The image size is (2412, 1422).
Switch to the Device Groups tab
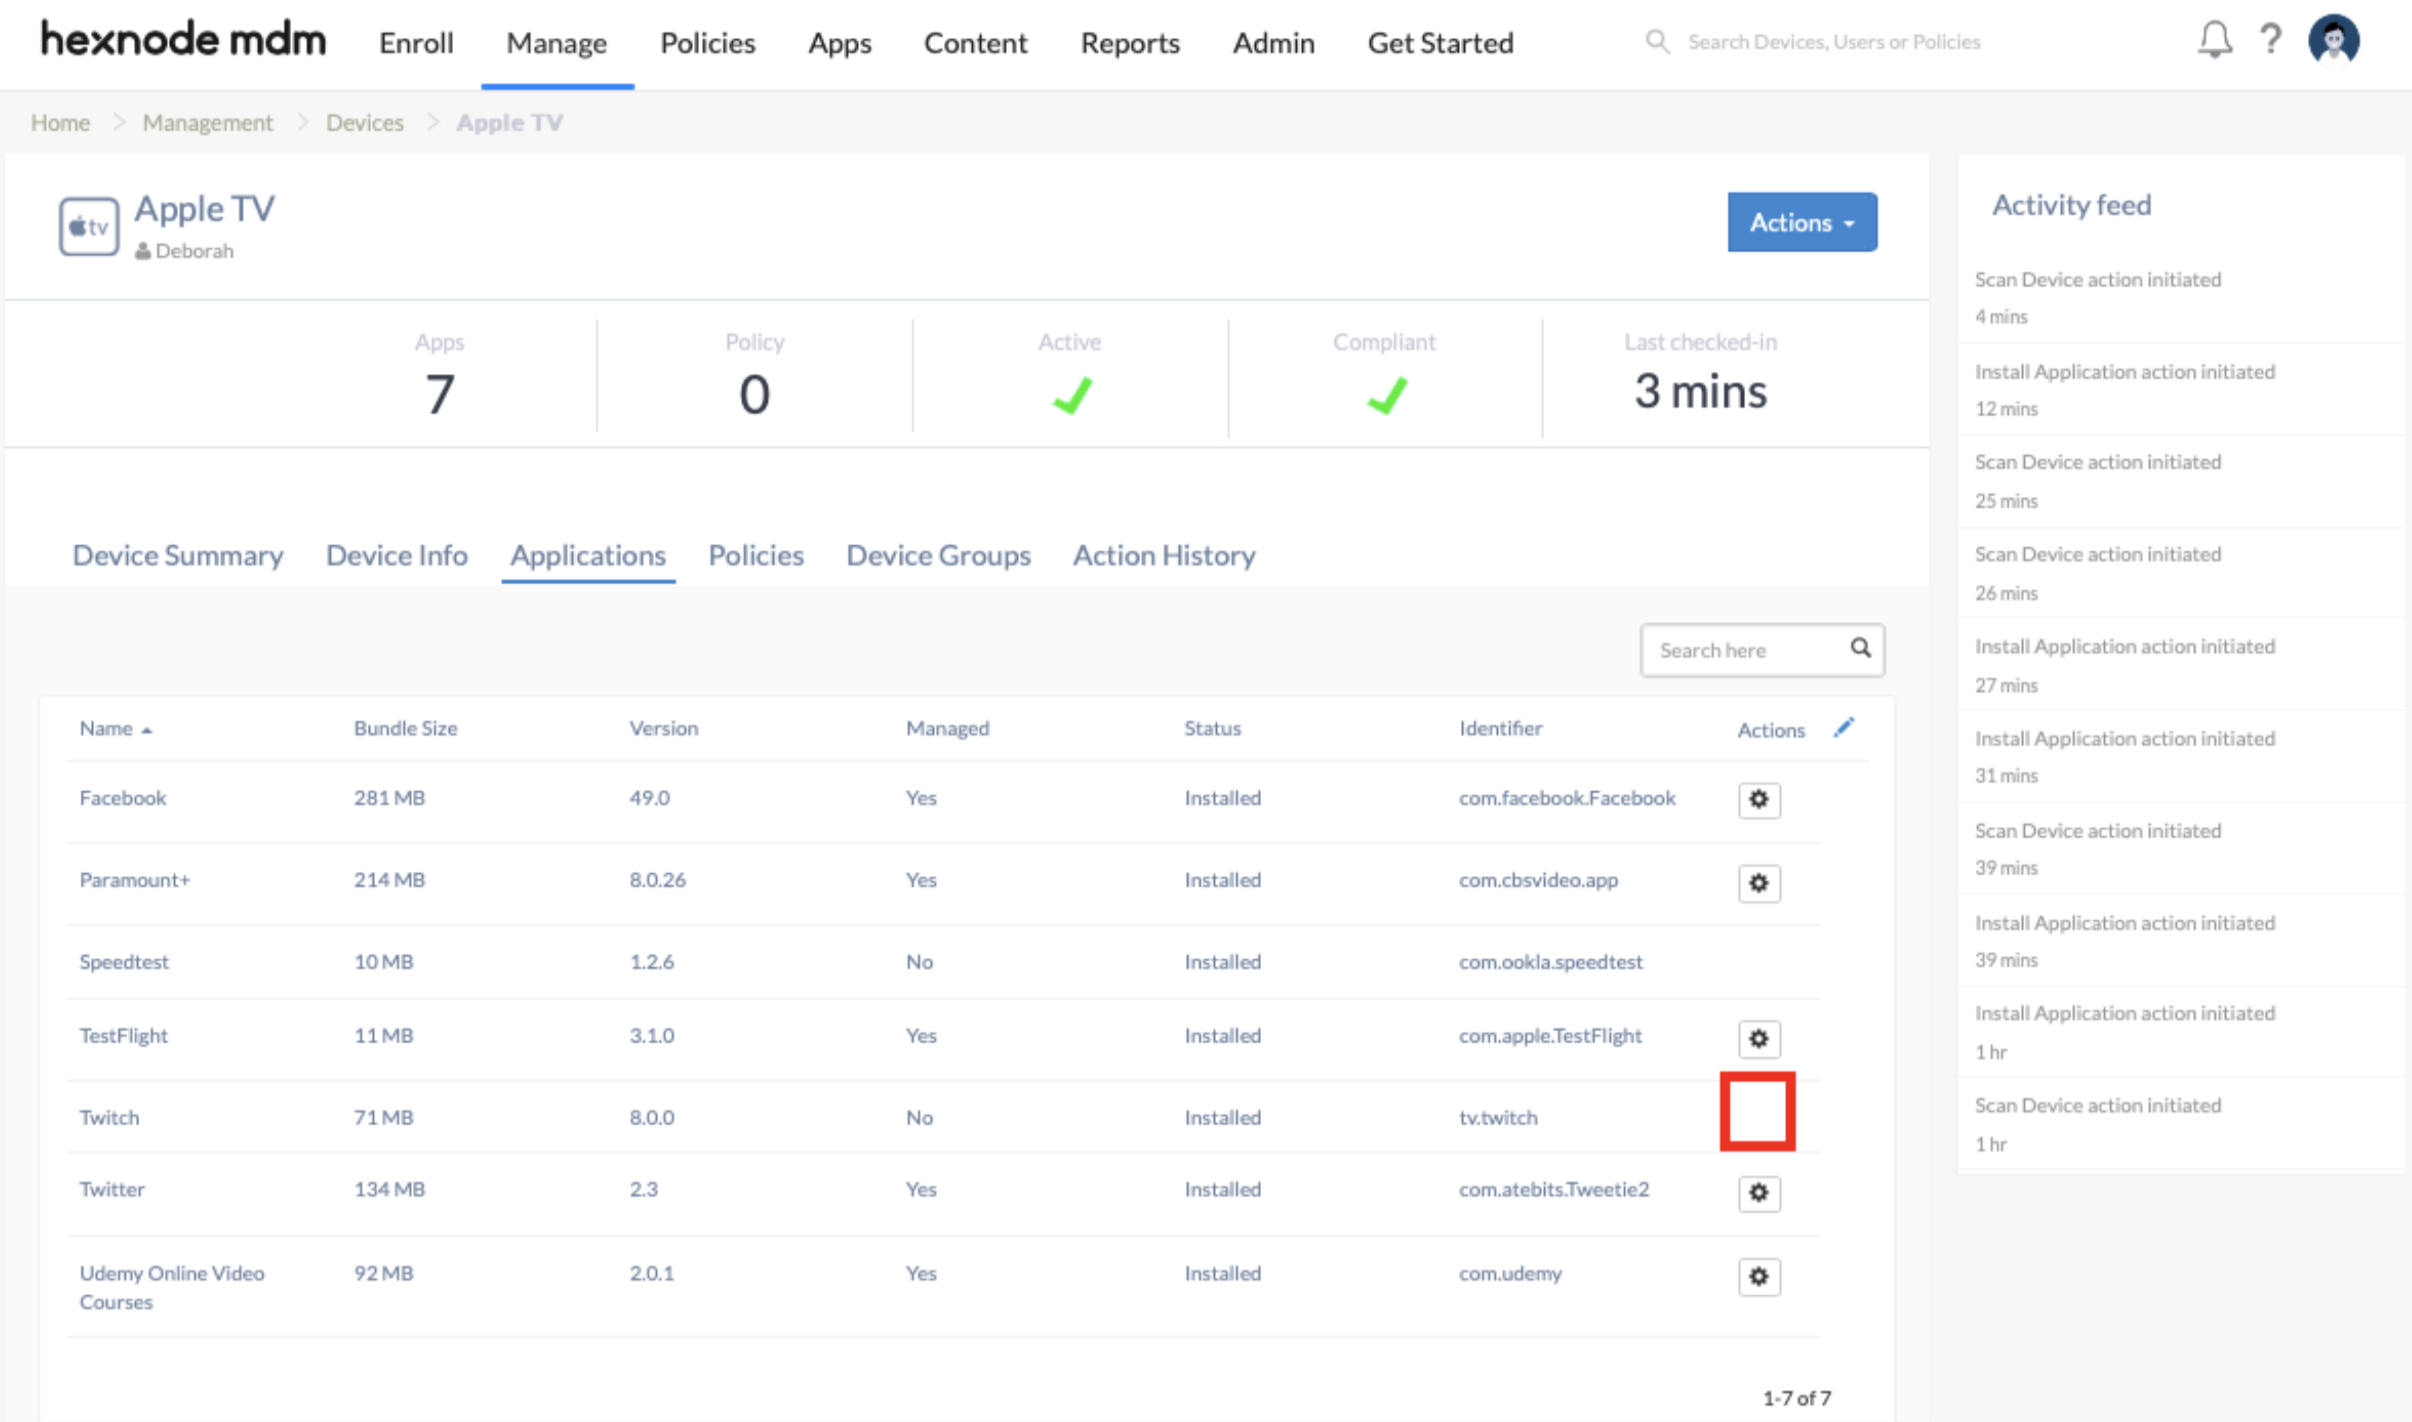938,555
